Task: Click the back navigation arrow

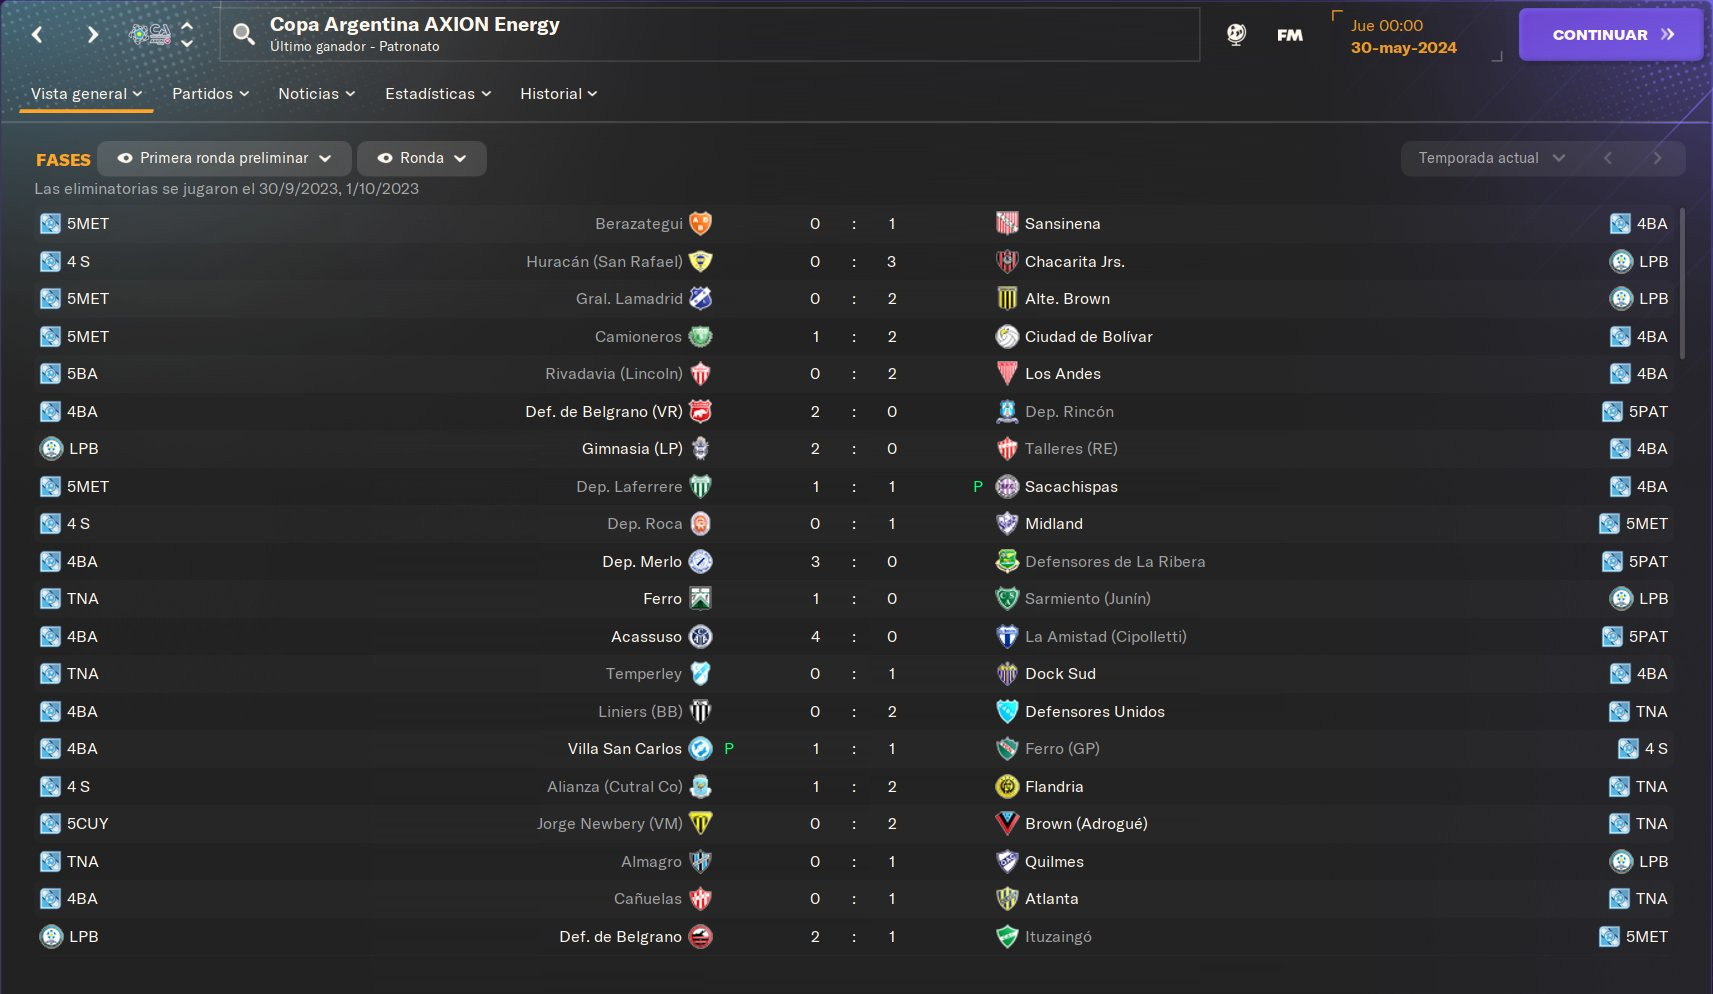Action: coord(37,35)
